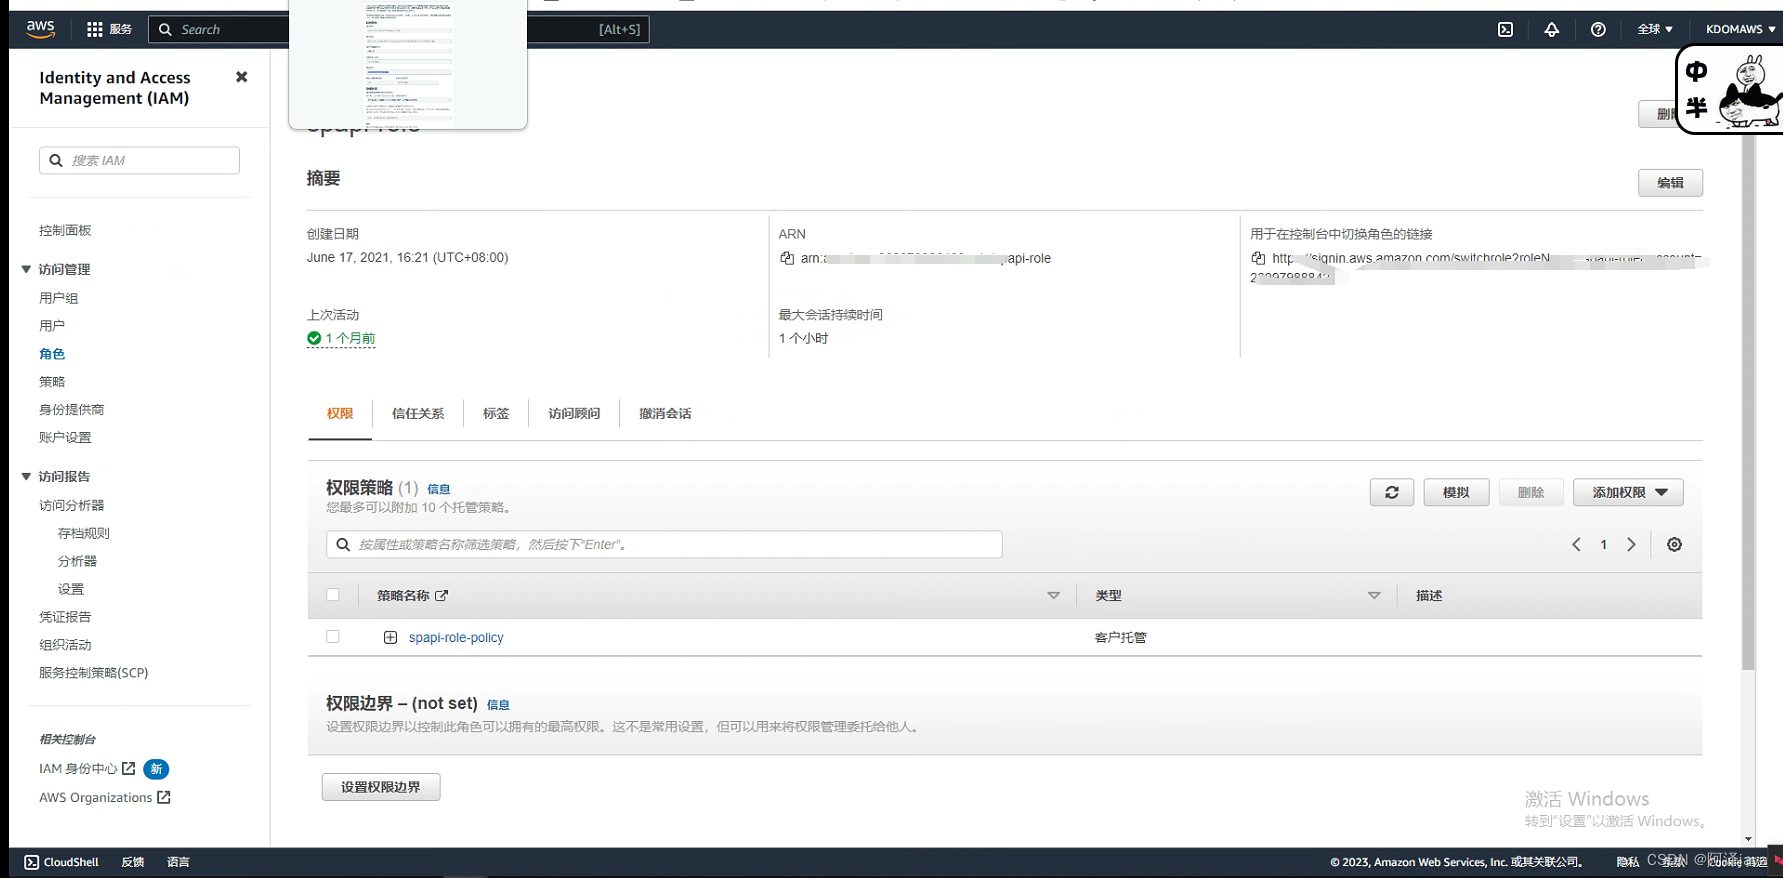Sort by policy name column arrow
The image size is (1783, 878).
1053,595
